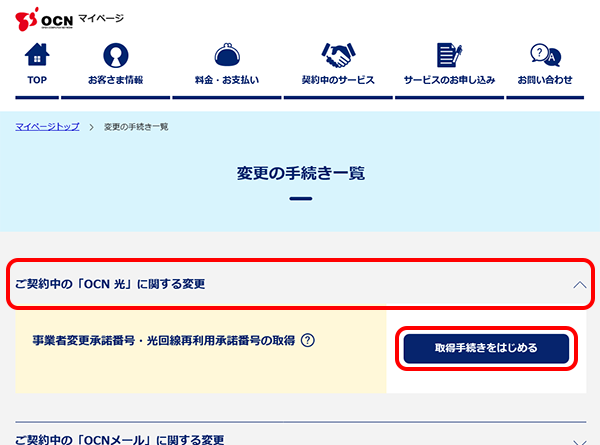Click the OCN logo

44,19
